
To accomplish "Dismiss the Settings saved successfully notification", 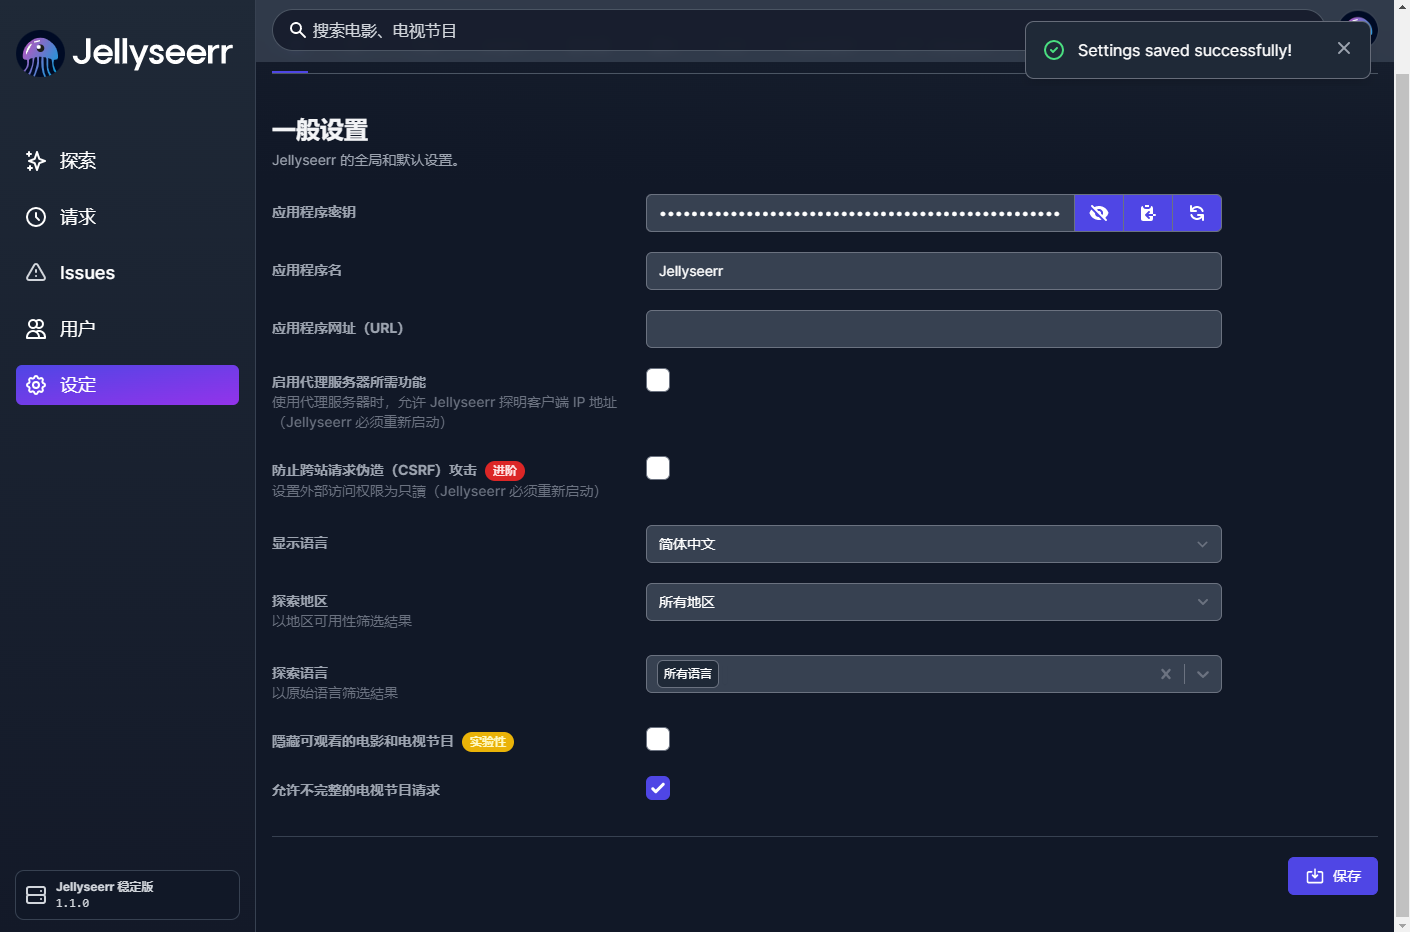I will point(1344,48).
